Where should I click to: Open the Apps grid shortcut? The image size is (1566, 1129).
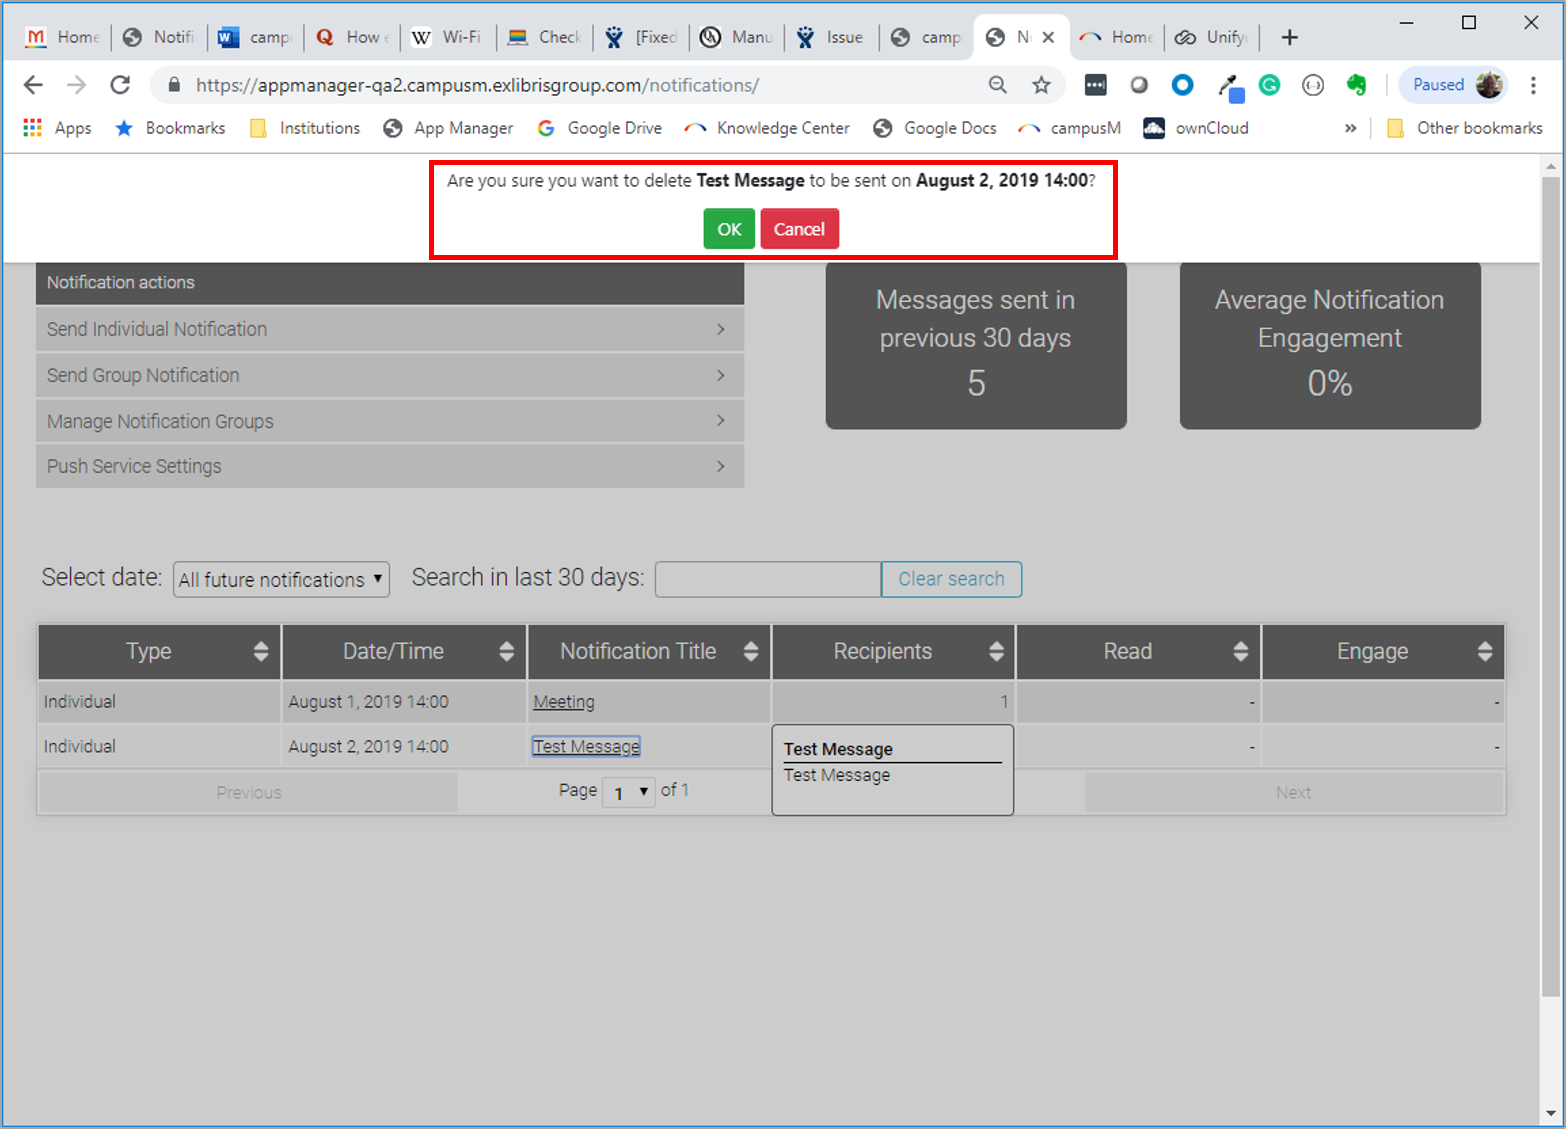pos(57,128)
